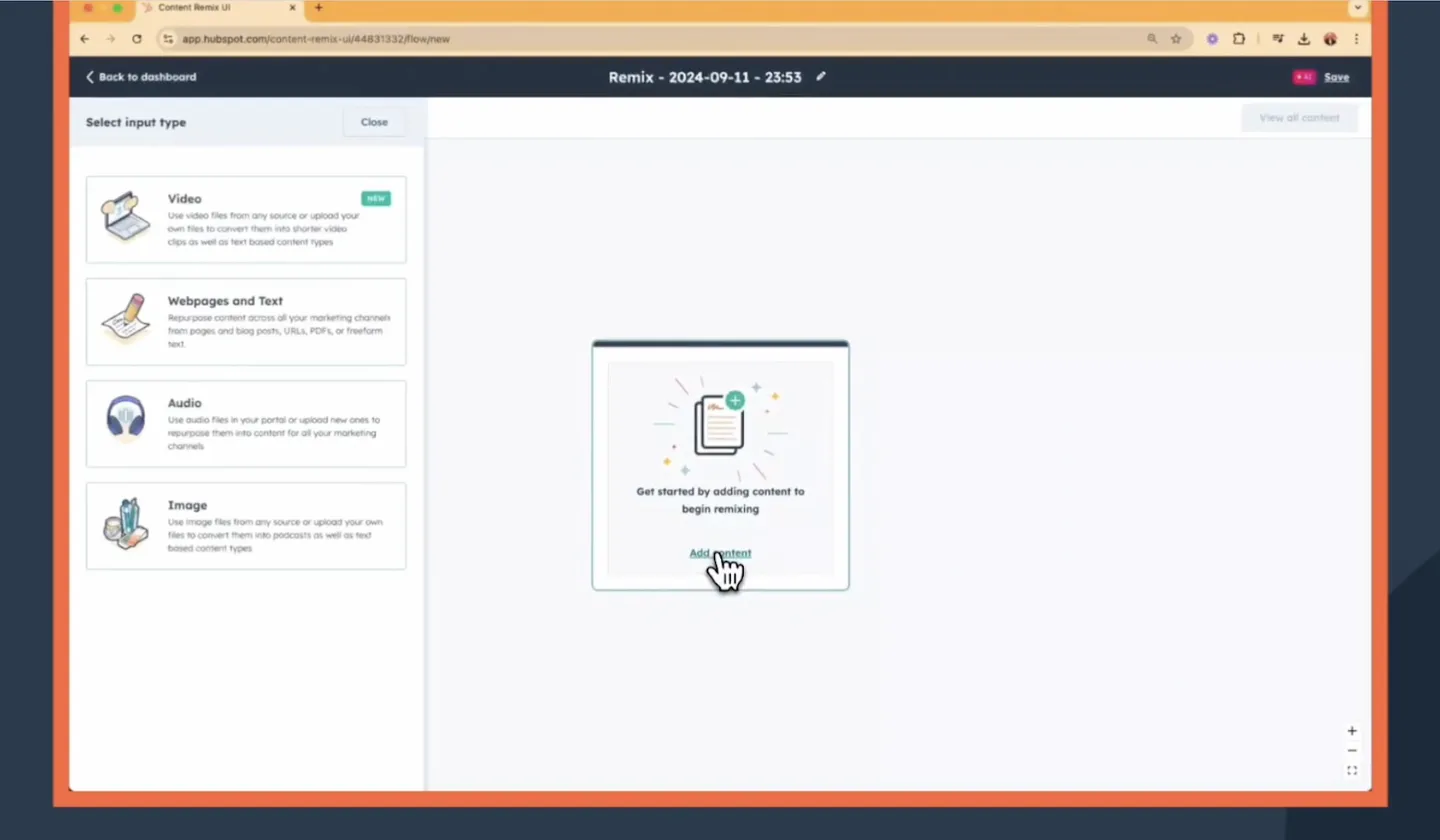Open the browser Extensions puzzle icon

pos(1239,39)
